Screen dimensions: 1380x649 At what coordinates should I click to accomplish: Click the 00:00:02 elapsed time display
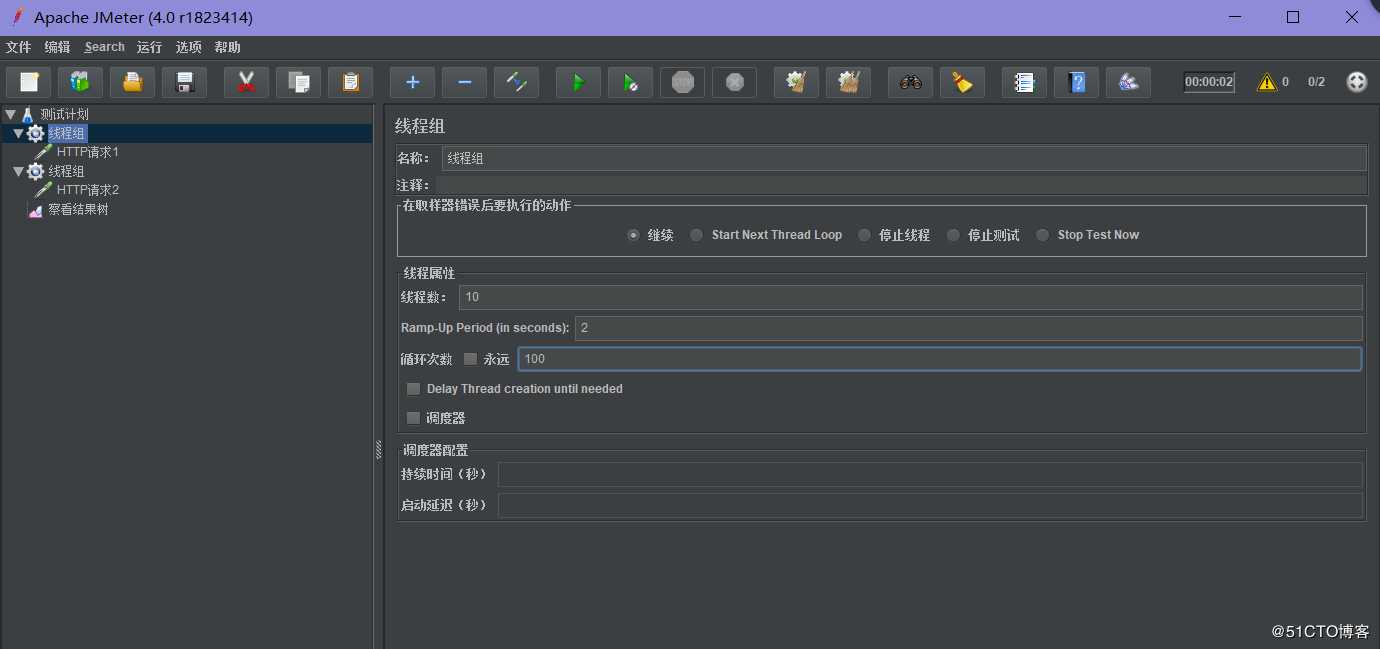[x=1209, y=82]
